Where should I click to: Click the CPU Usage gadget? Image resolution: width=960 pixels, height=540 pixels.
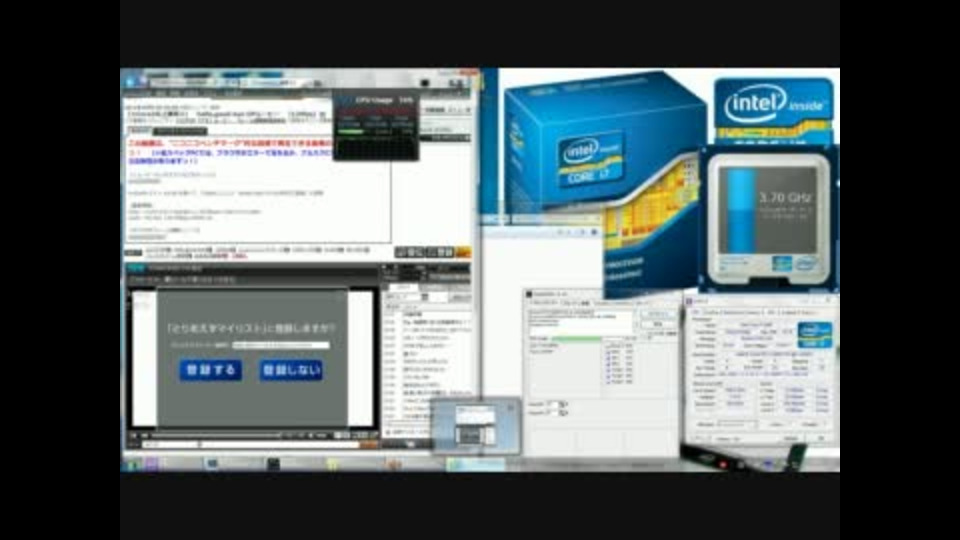pos(376,126)
